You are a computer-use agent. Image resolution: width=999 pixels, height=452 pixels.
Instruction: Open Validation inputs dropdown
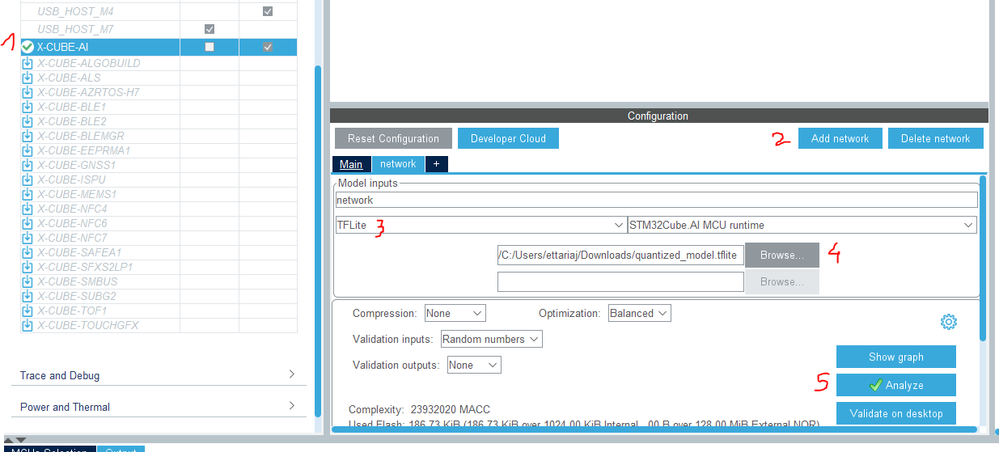pos(491,339)
